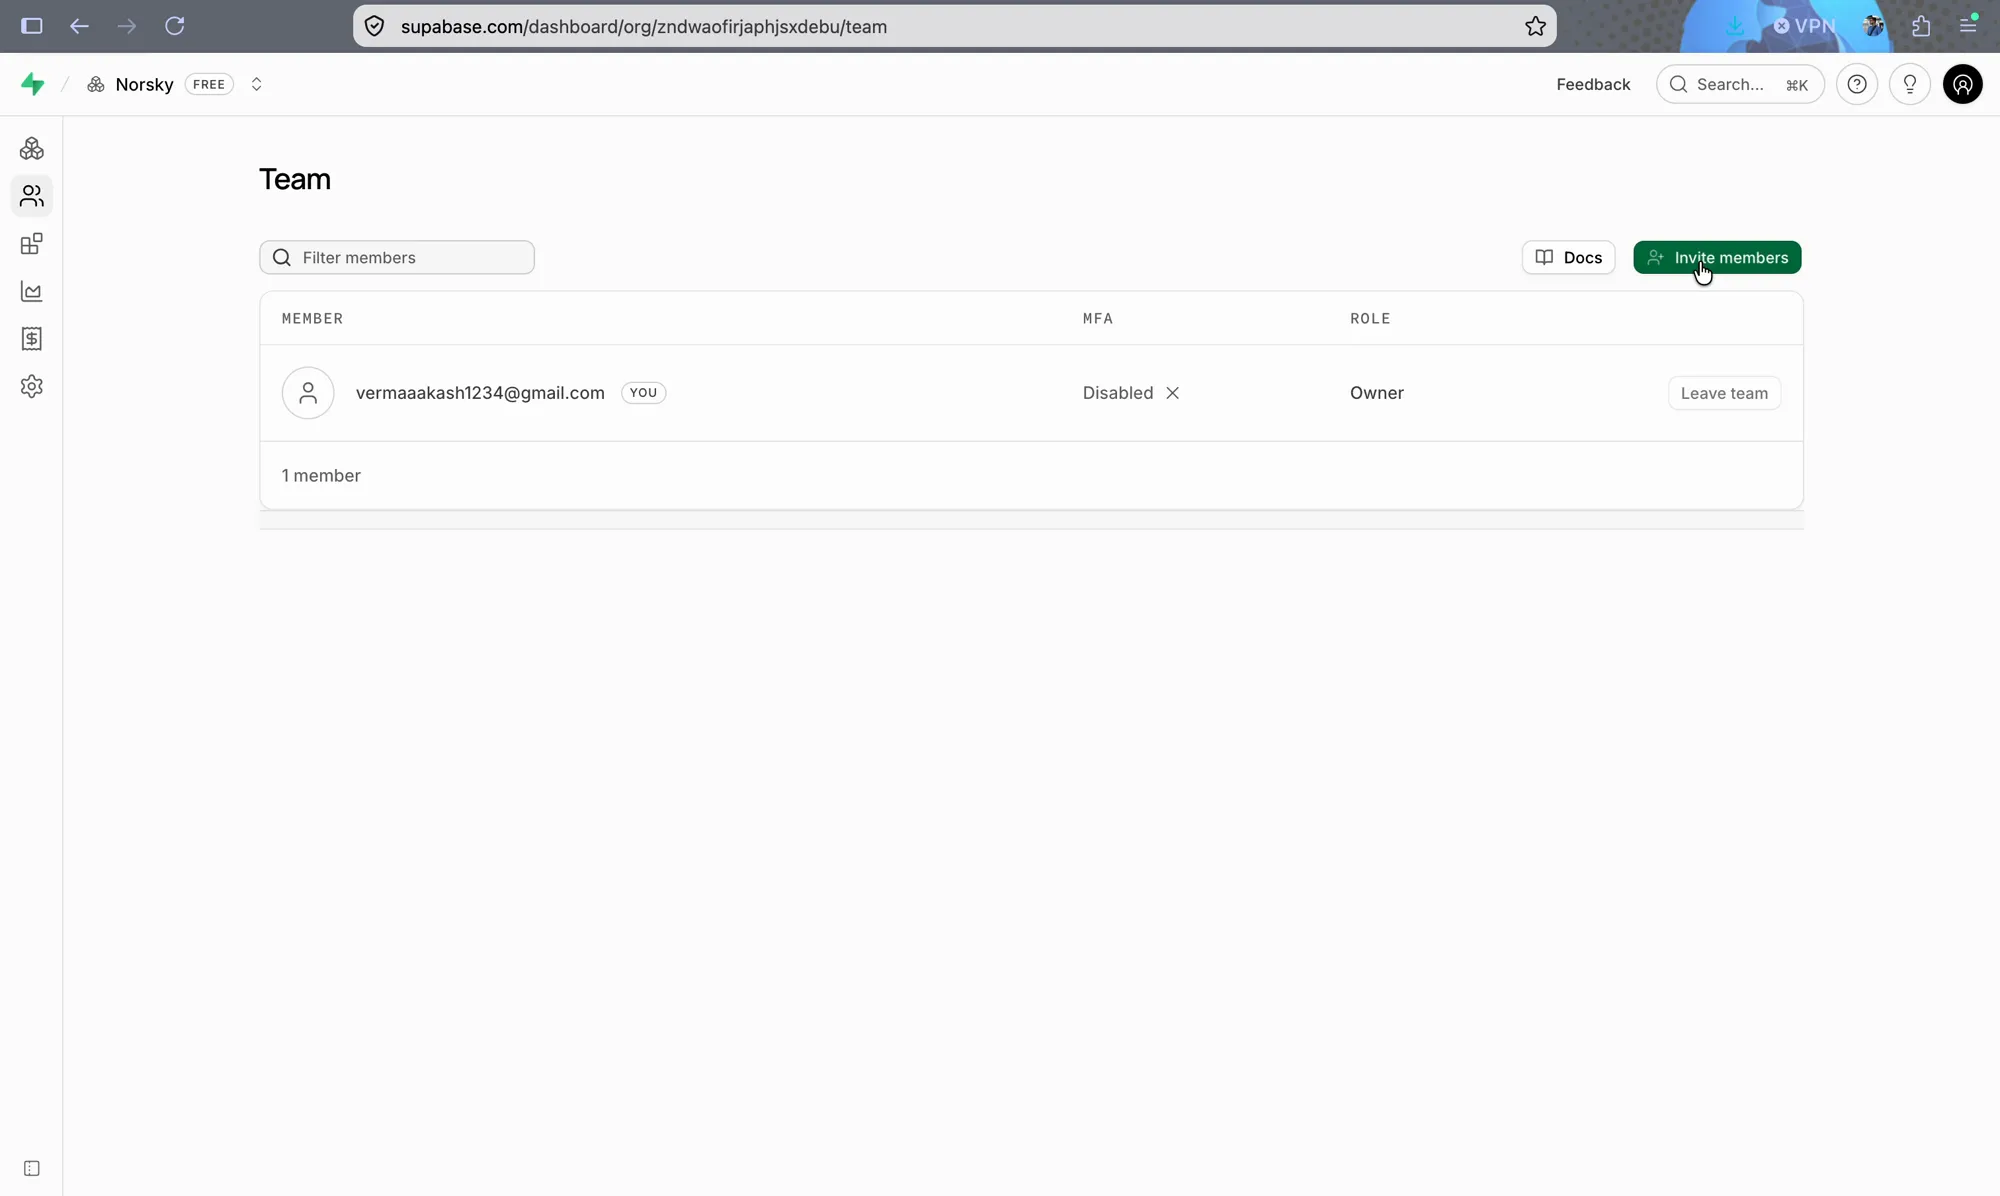This screenshot has height=1196, width=2000.
Task: Open the browser hamburger menu
Action: click(x=1968, y=26)
